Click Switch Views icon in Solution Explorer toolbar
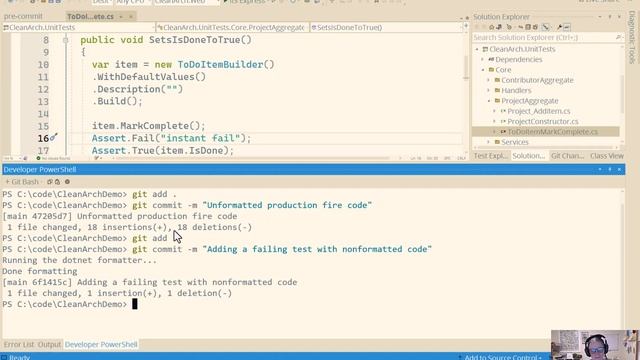This screenshot has width=640, height=360. [499, 27]
